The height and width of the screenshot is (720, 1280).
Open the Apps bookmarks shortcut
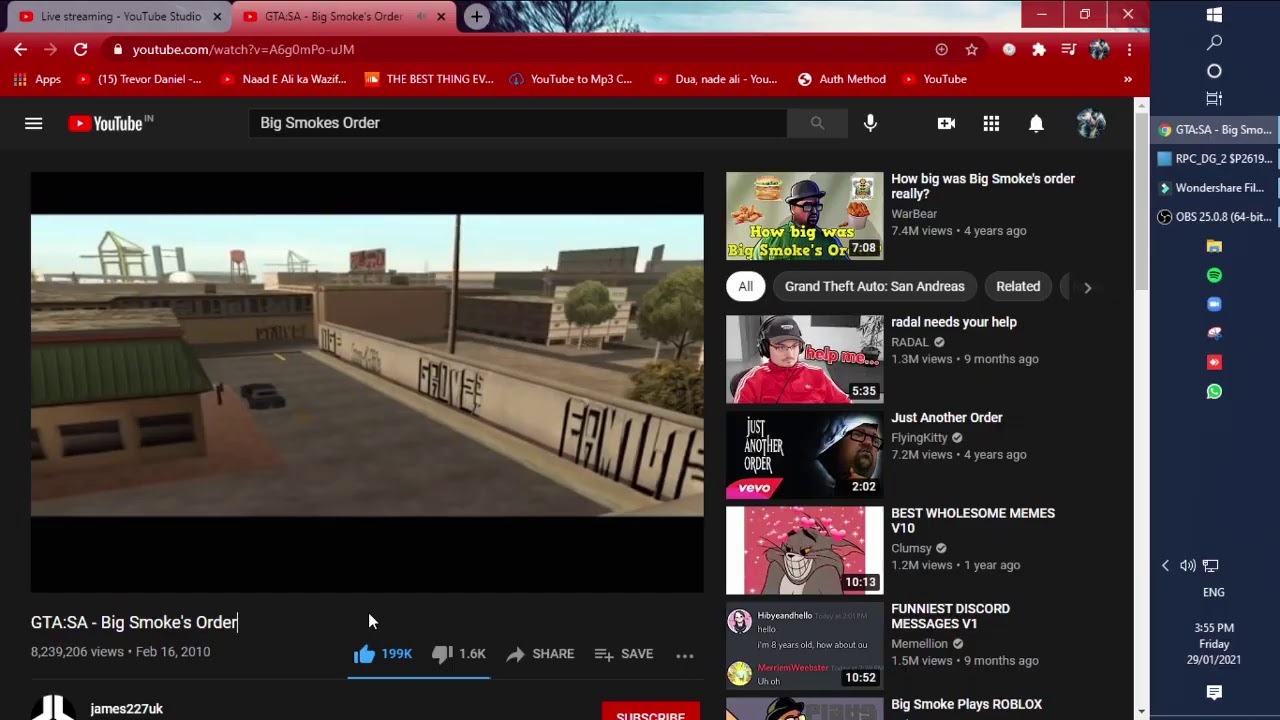click(x=37, y=79)
